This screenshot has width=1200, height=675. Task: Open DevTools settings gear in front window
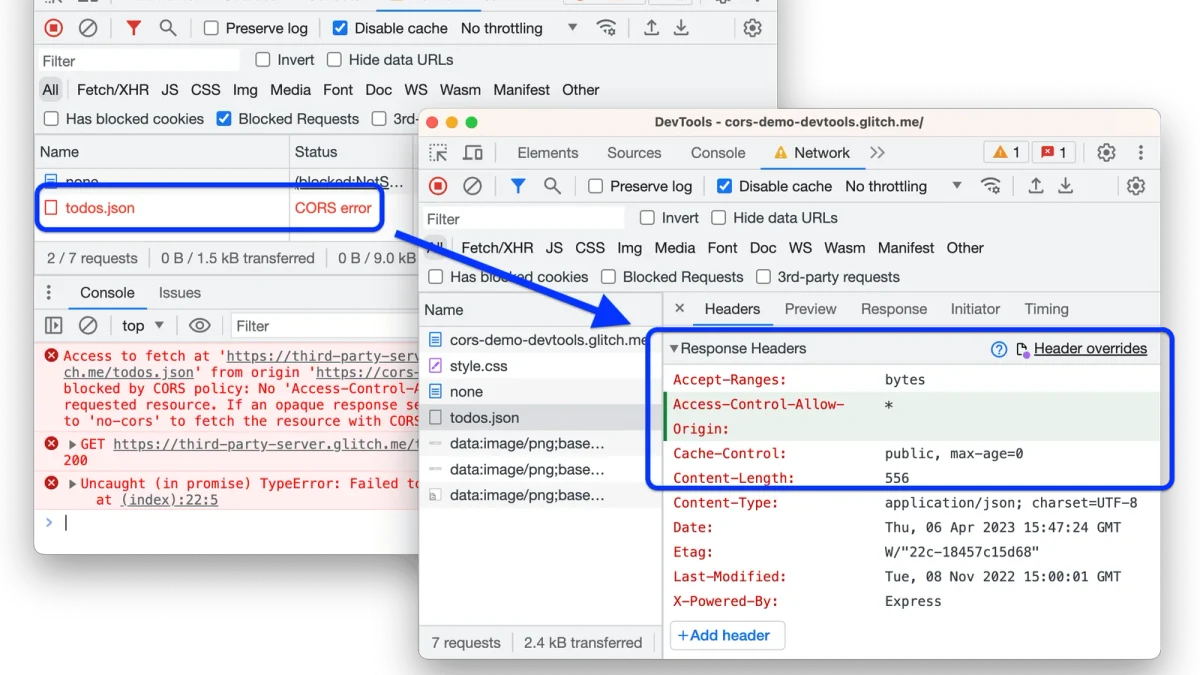(x=1106, y=153)
